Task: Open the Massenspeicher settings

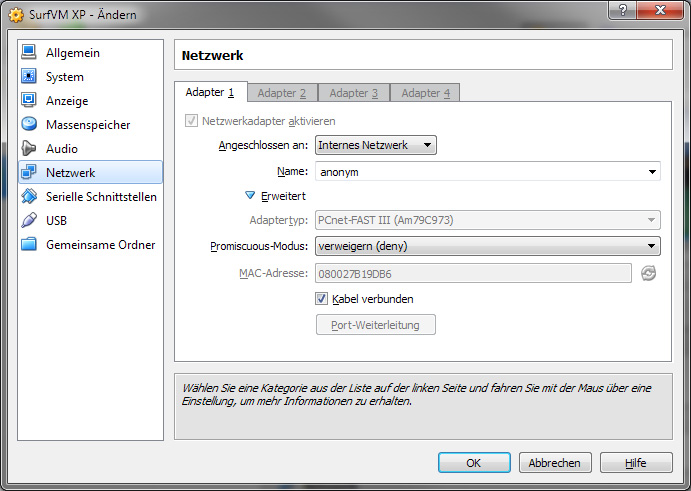Action: coord(88,125)
